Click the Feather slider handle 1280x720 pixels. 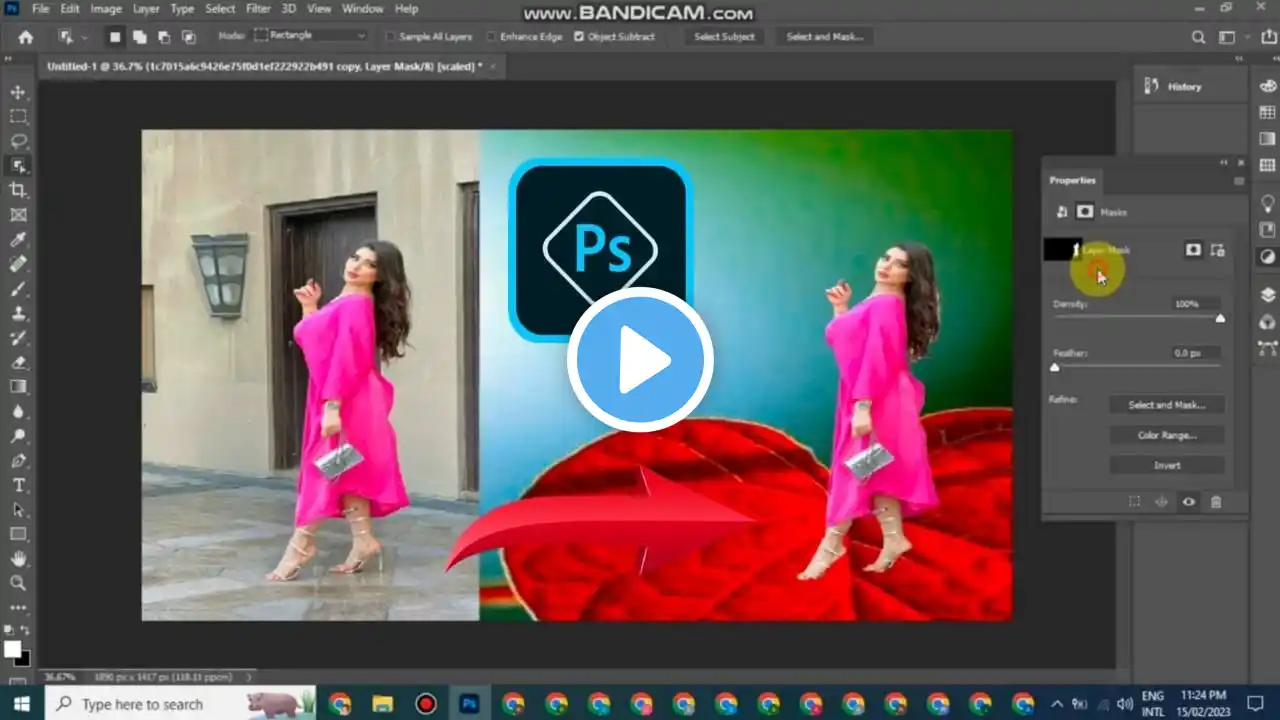1054,368
